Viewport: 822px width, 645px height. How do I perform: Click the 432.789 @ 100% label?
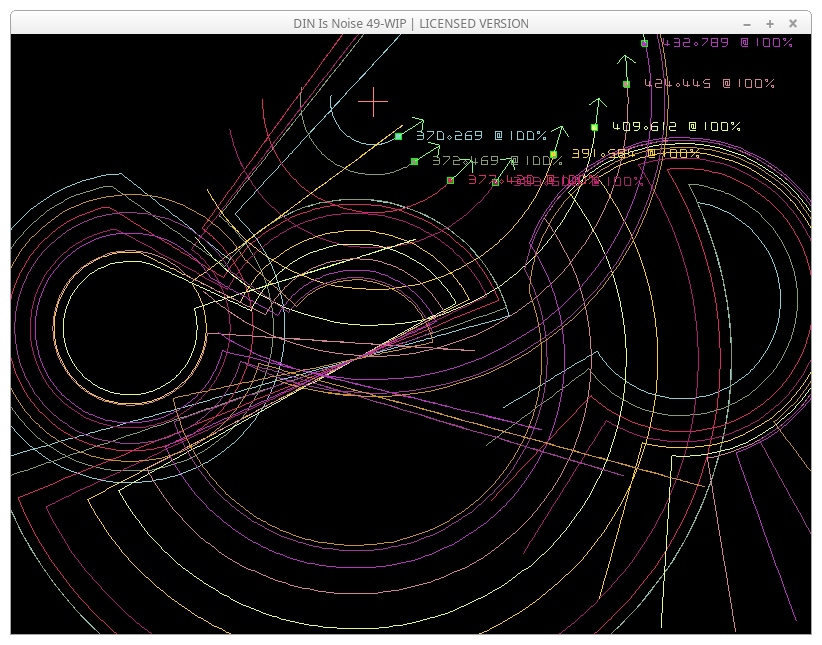(x=727, y=42)
